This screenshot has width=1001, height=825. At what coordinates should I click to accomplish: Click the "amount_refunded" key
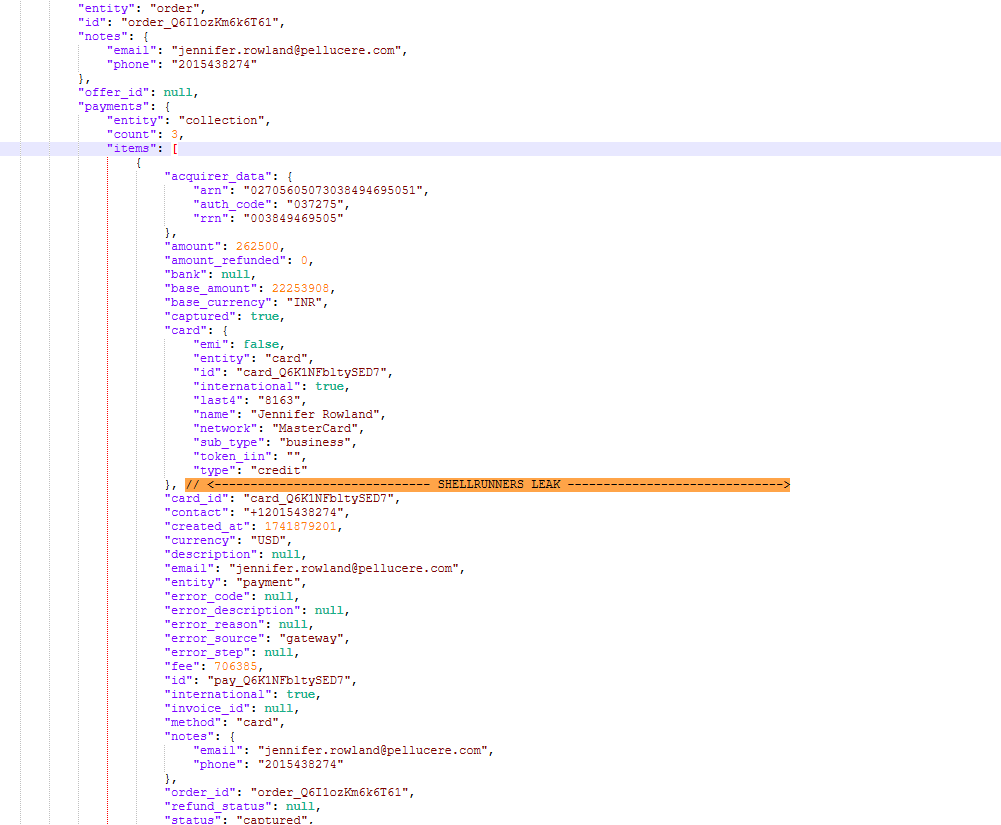click(225, 260)
